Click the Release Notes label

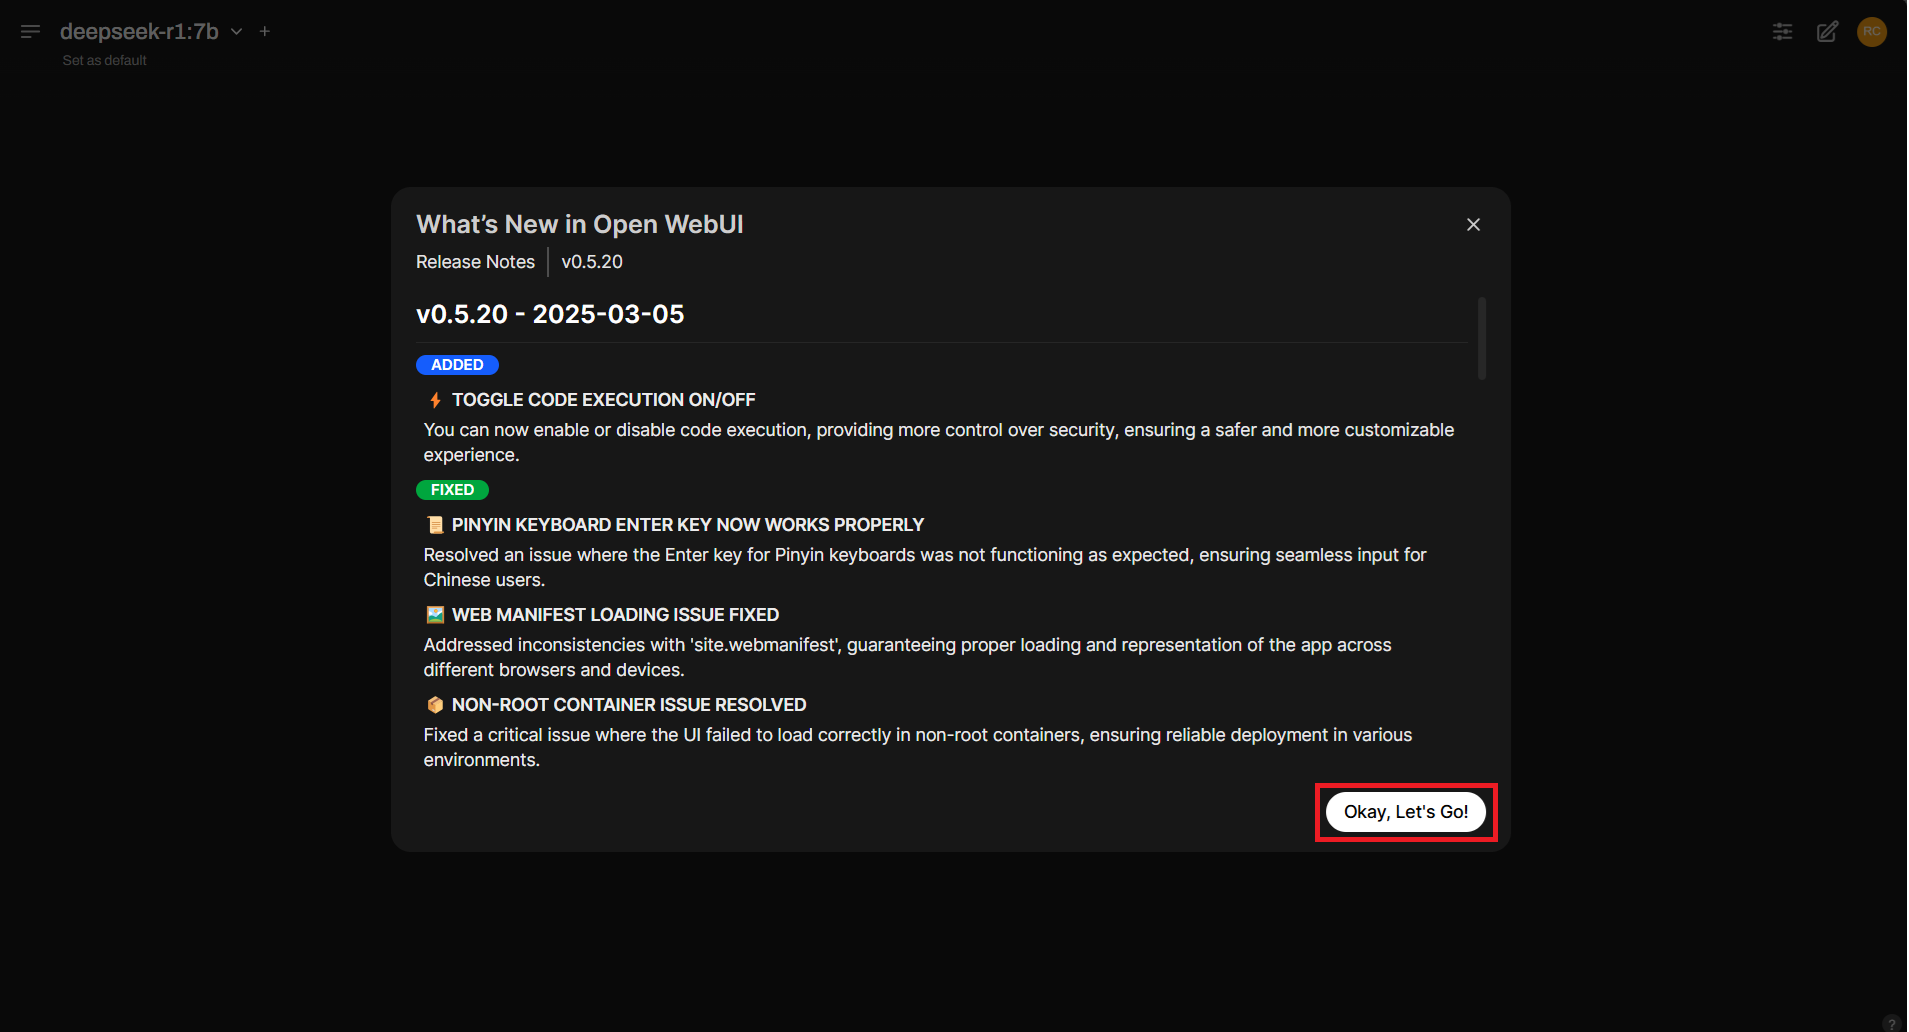tap(475, 262)
